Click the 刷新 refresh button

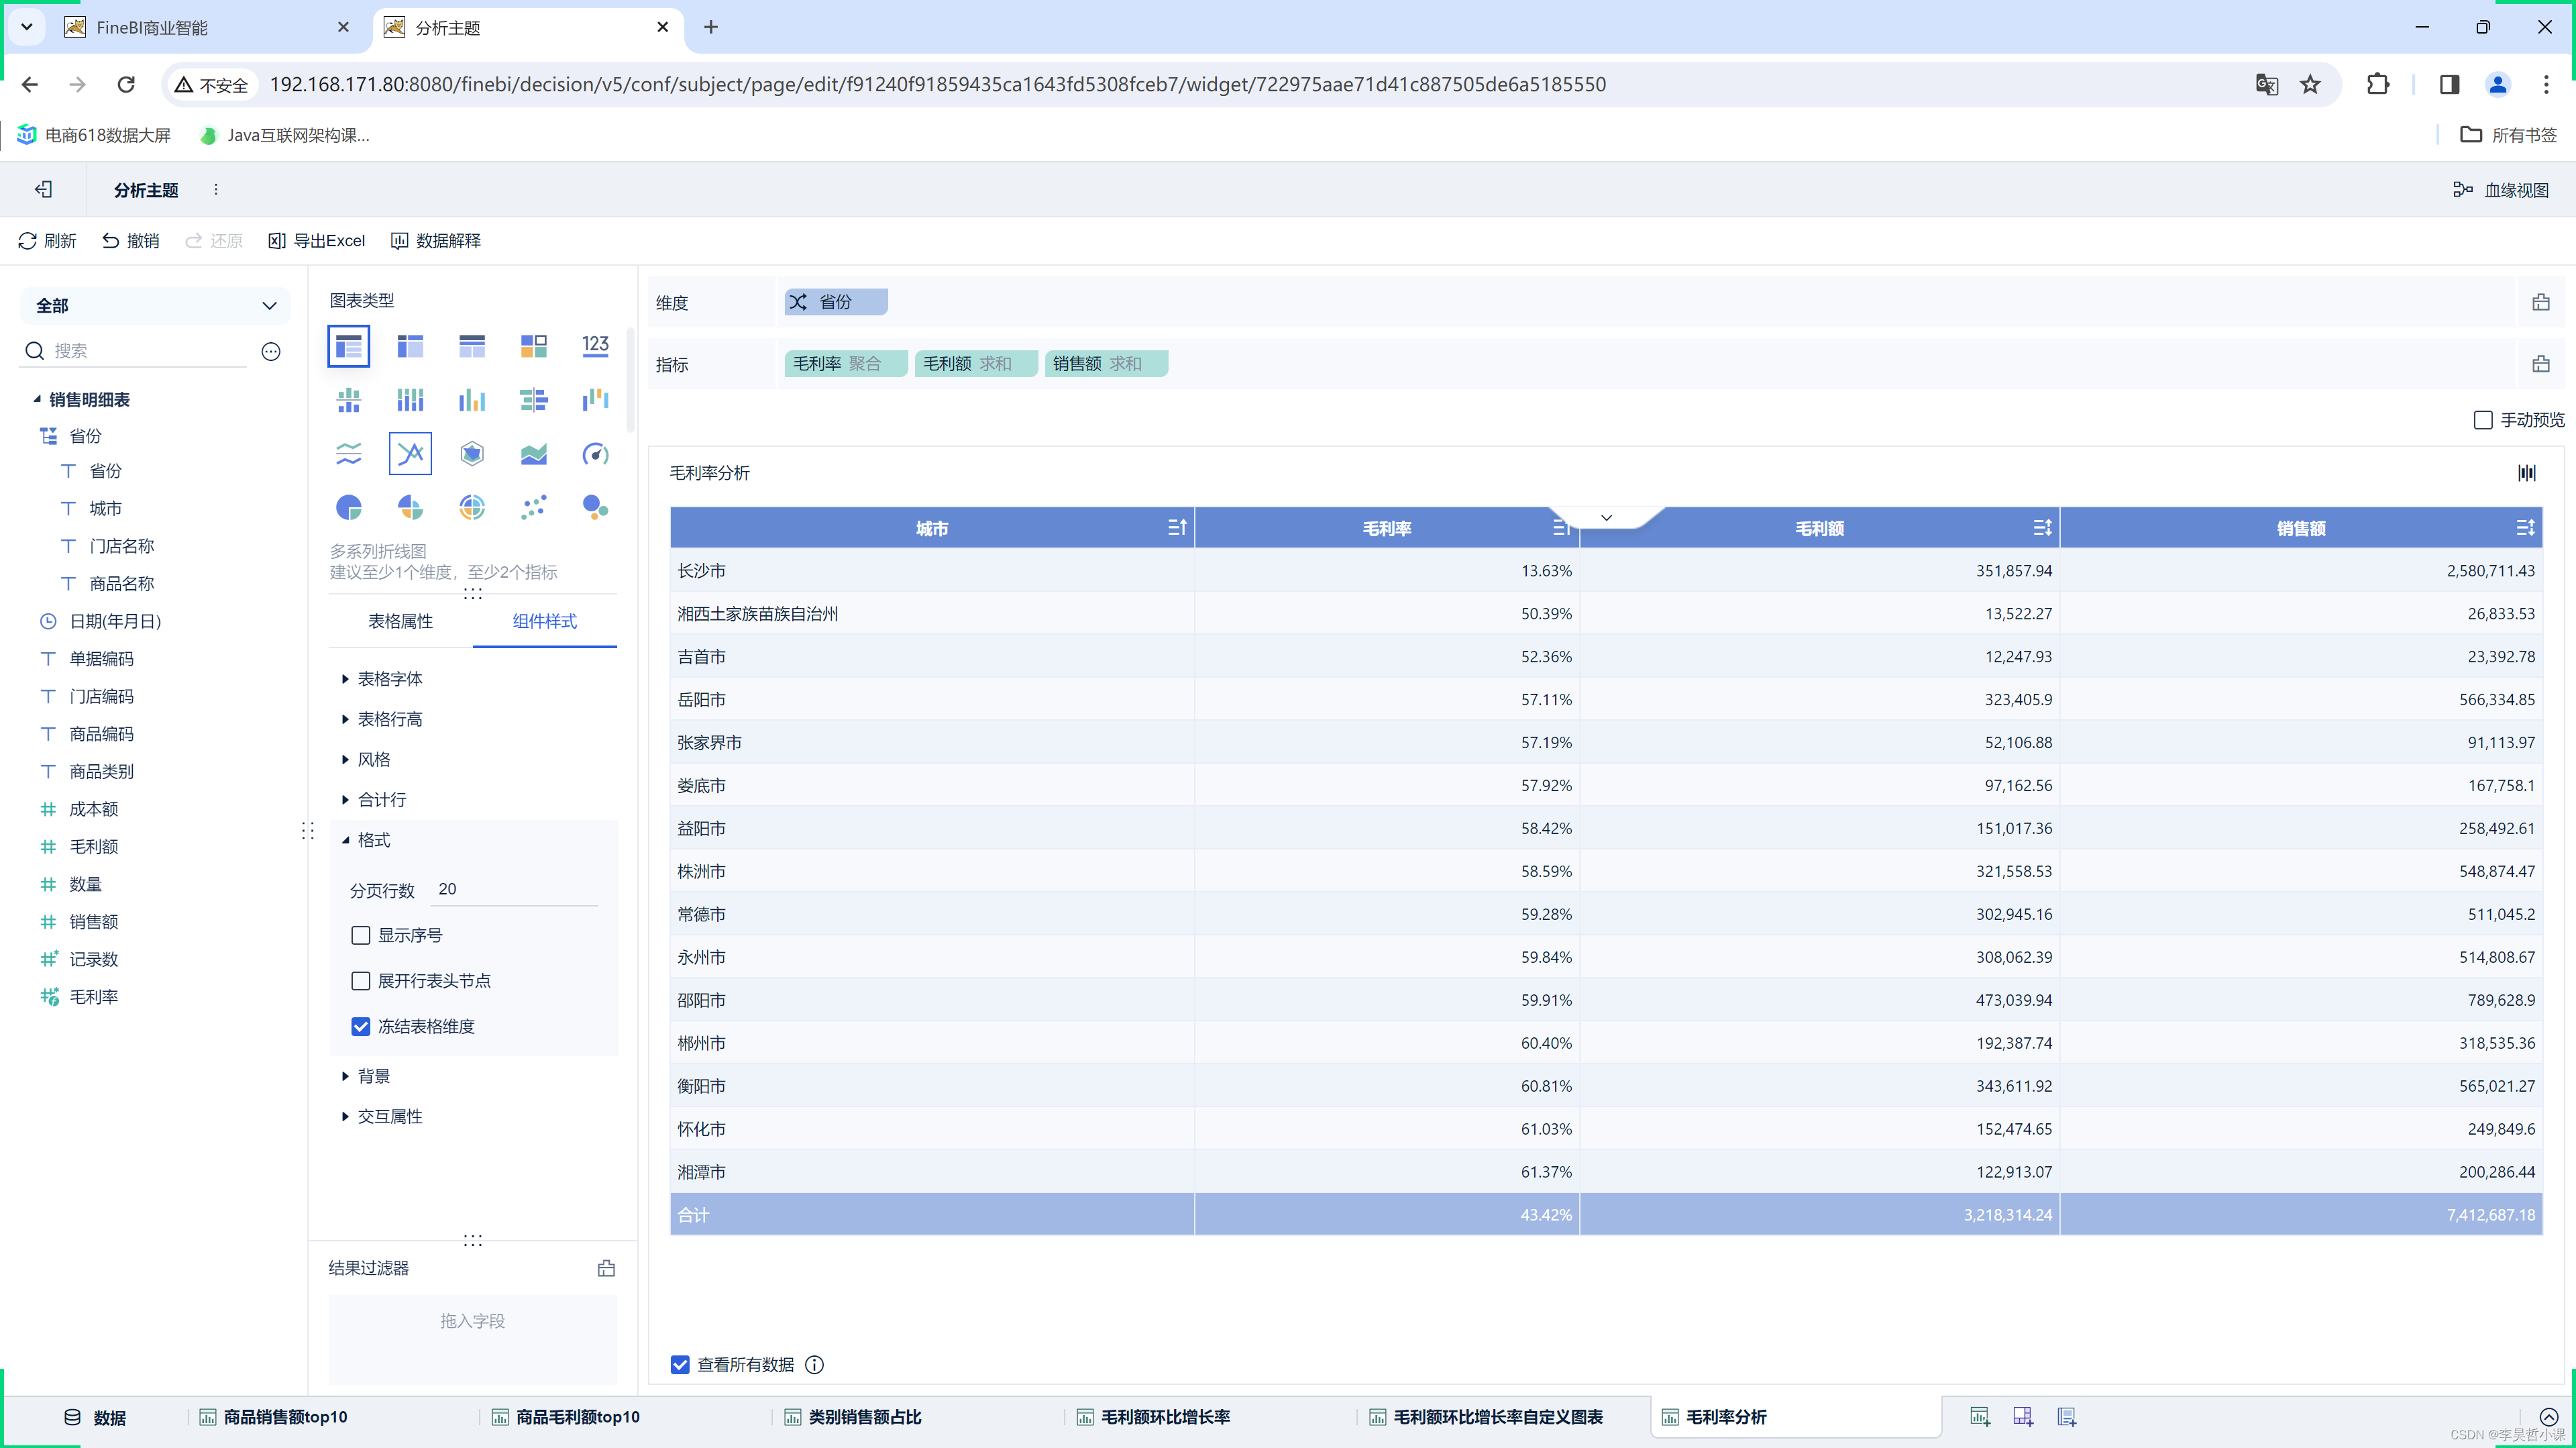pyautogui.click(x=47, y=241)
